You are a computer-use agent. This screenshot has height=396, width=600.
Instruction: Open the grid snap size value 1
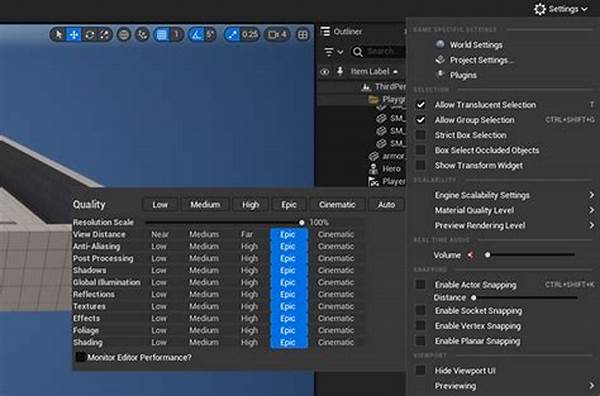click(177, 35)
